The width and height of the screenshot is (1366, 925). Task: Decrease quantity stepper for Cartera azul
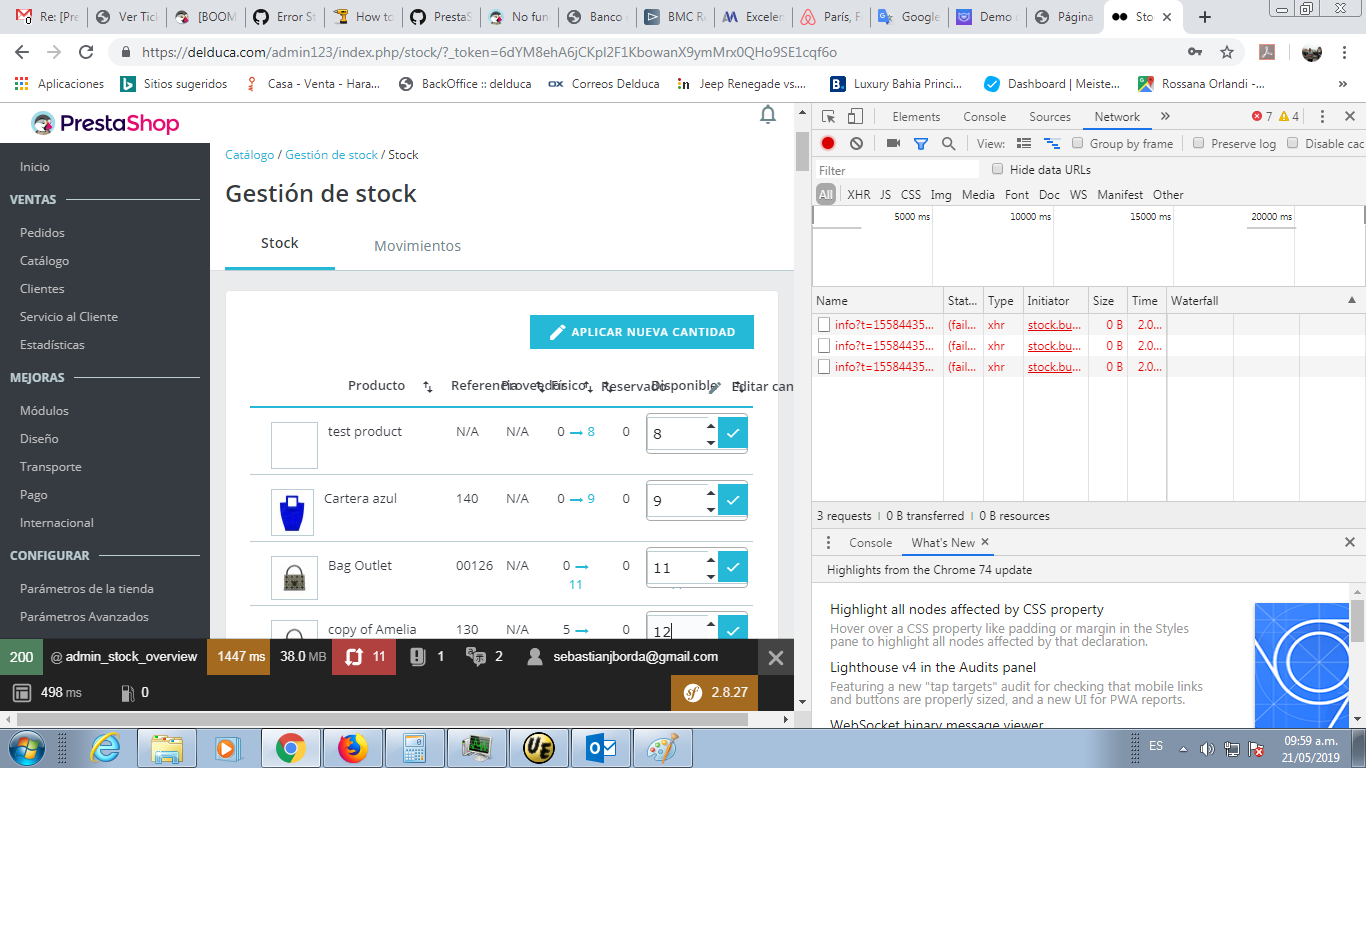click(x=711, y=509)
